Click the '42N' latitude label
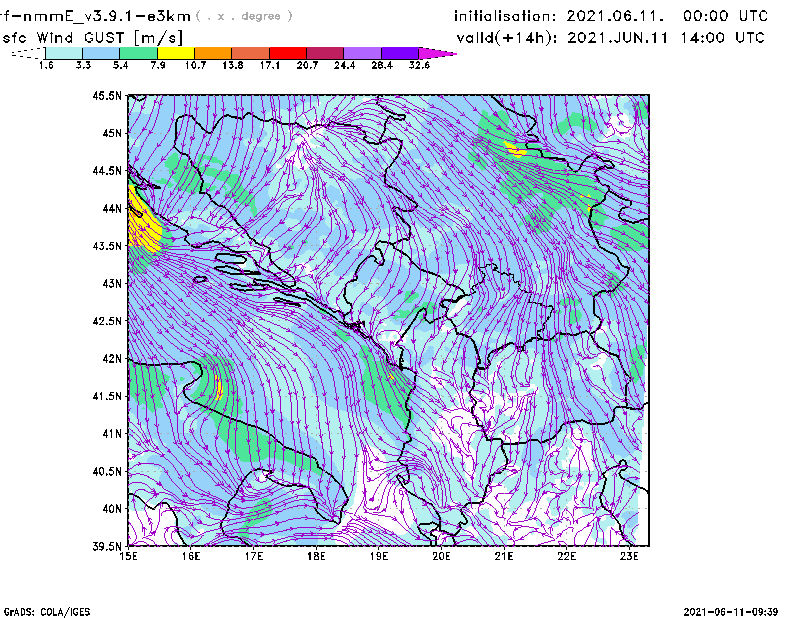 click(112, 359)
